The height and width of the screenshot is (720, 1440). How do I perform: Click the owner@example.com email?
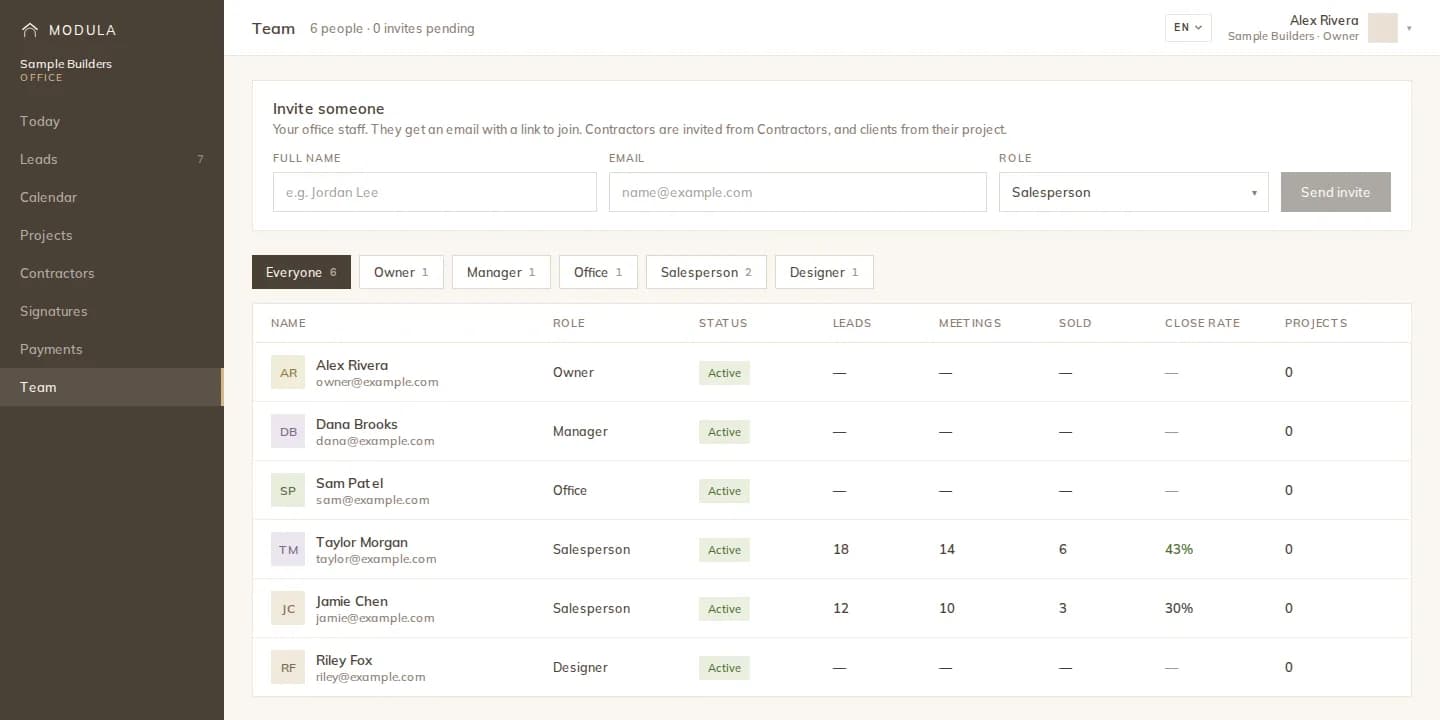click(377, 382)
